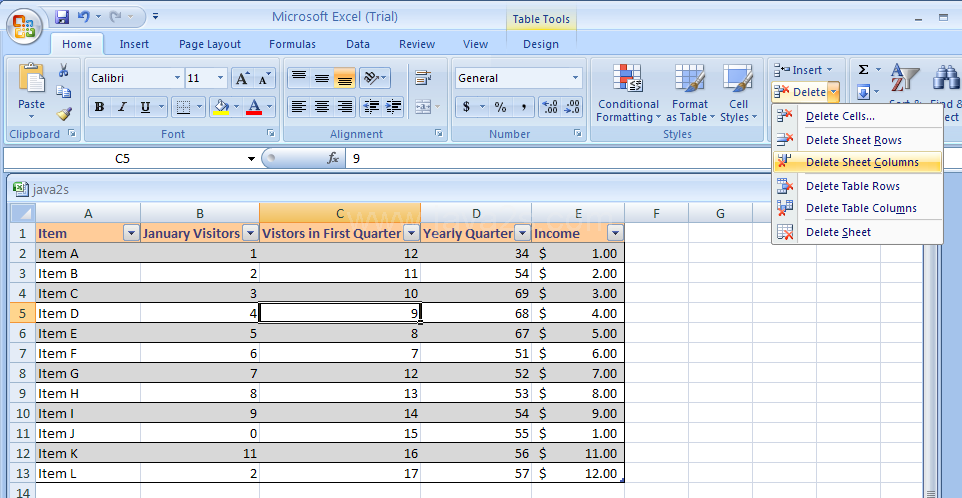
Task: Switch to the Formulas tab
Action: pyautogui.click(x=293, y=44)
